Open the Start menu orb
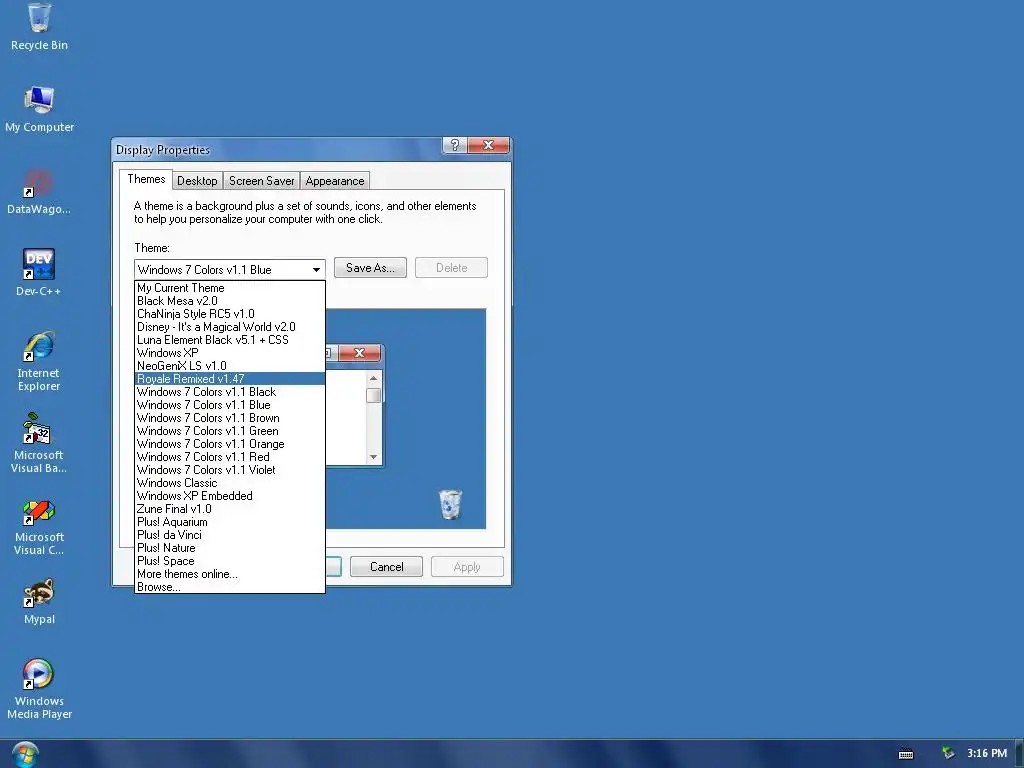1024x768 pixels. click(25, 755)
